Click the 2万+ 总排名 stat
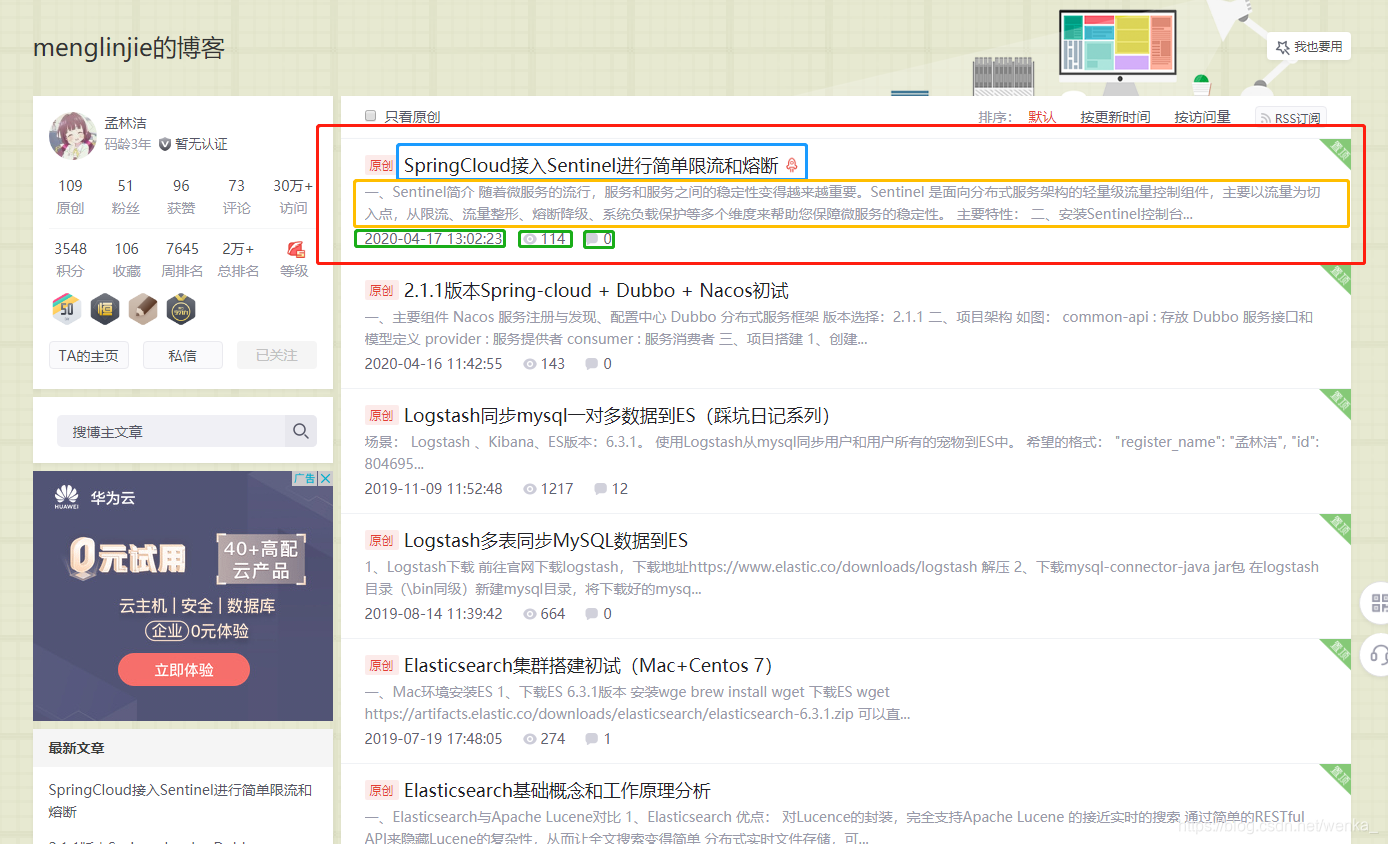Screen dimensions: 1388x844 point(238,260)
